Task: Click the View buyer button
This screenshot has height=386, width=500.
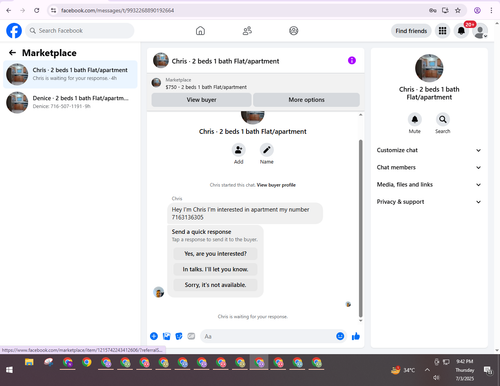Action: [201, 100]
